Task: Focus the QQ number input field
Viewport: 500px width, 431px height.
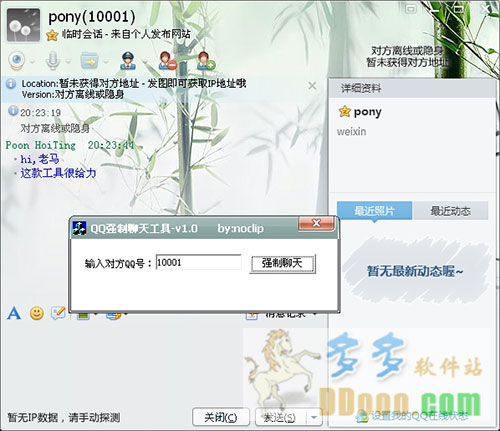Action: pos(198,263)
